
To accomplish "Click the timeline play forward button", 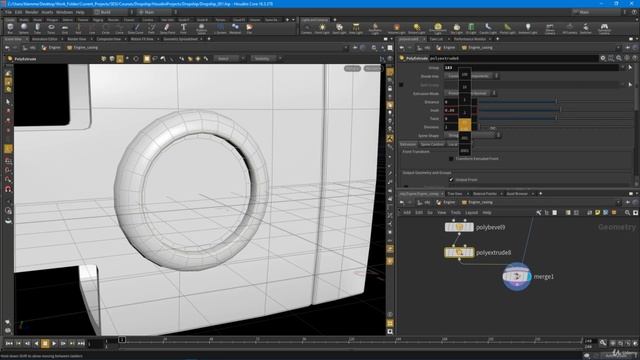I will click(x=54, y=344).
